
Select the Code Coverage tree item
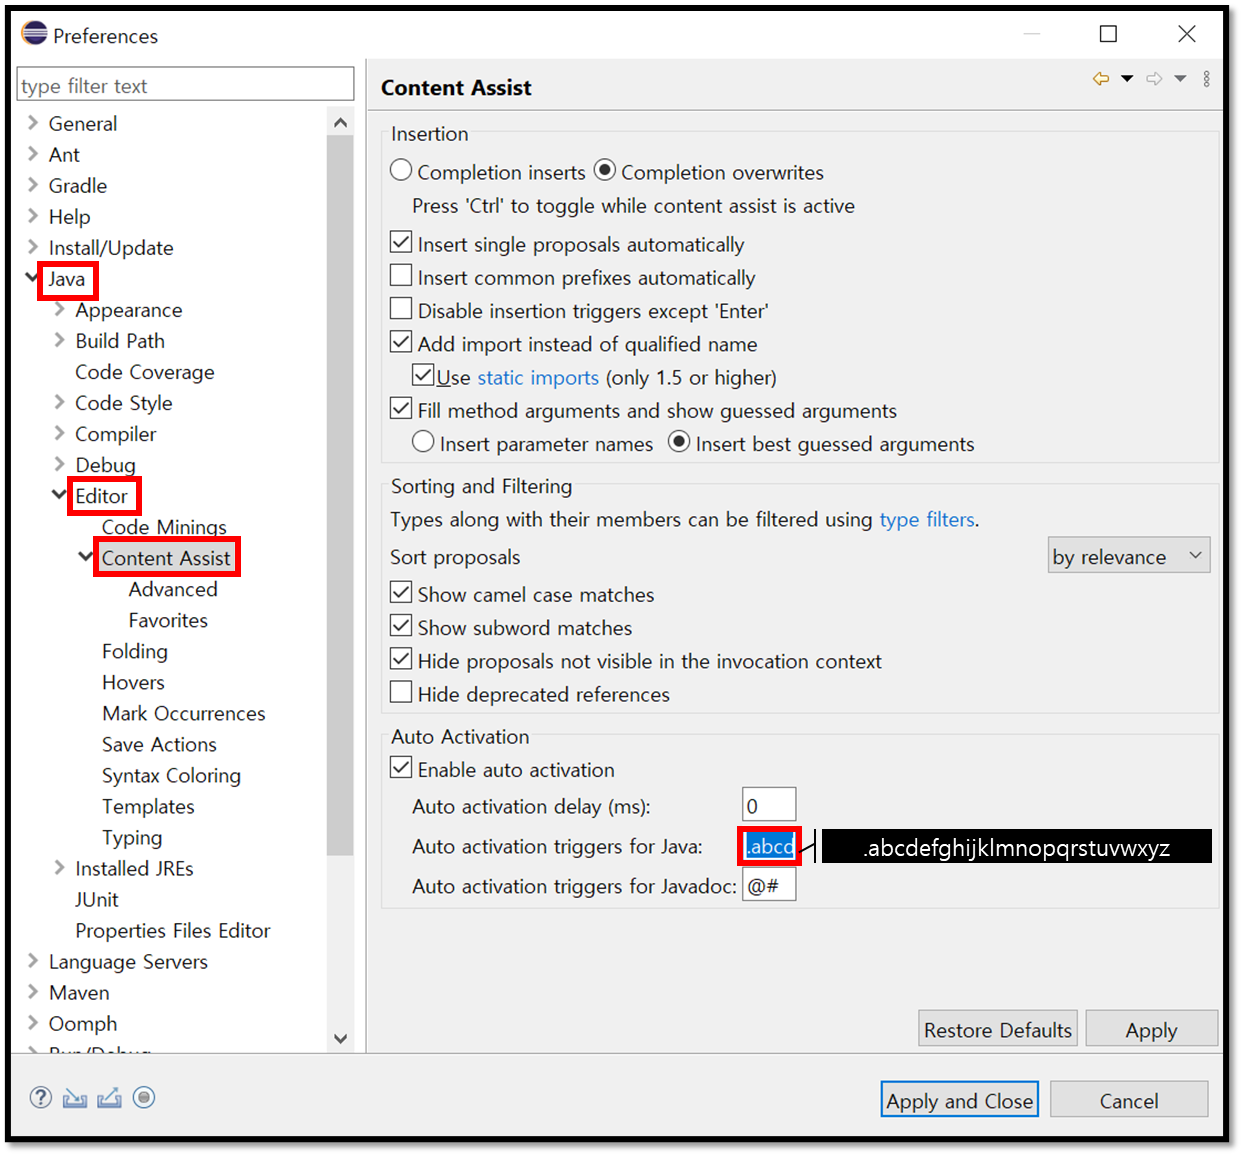[145, 372]
